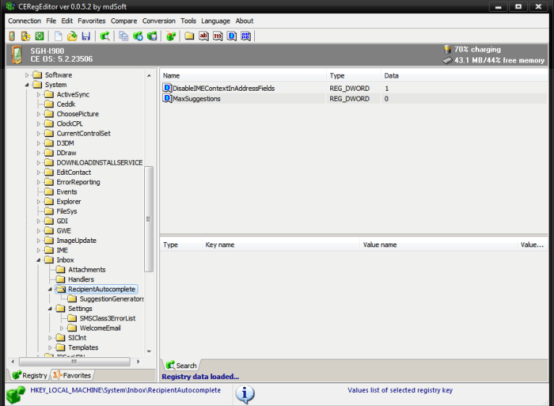Expand the Software tree node
The height and width of the screenshot is (406, 554).
(26, 75)
